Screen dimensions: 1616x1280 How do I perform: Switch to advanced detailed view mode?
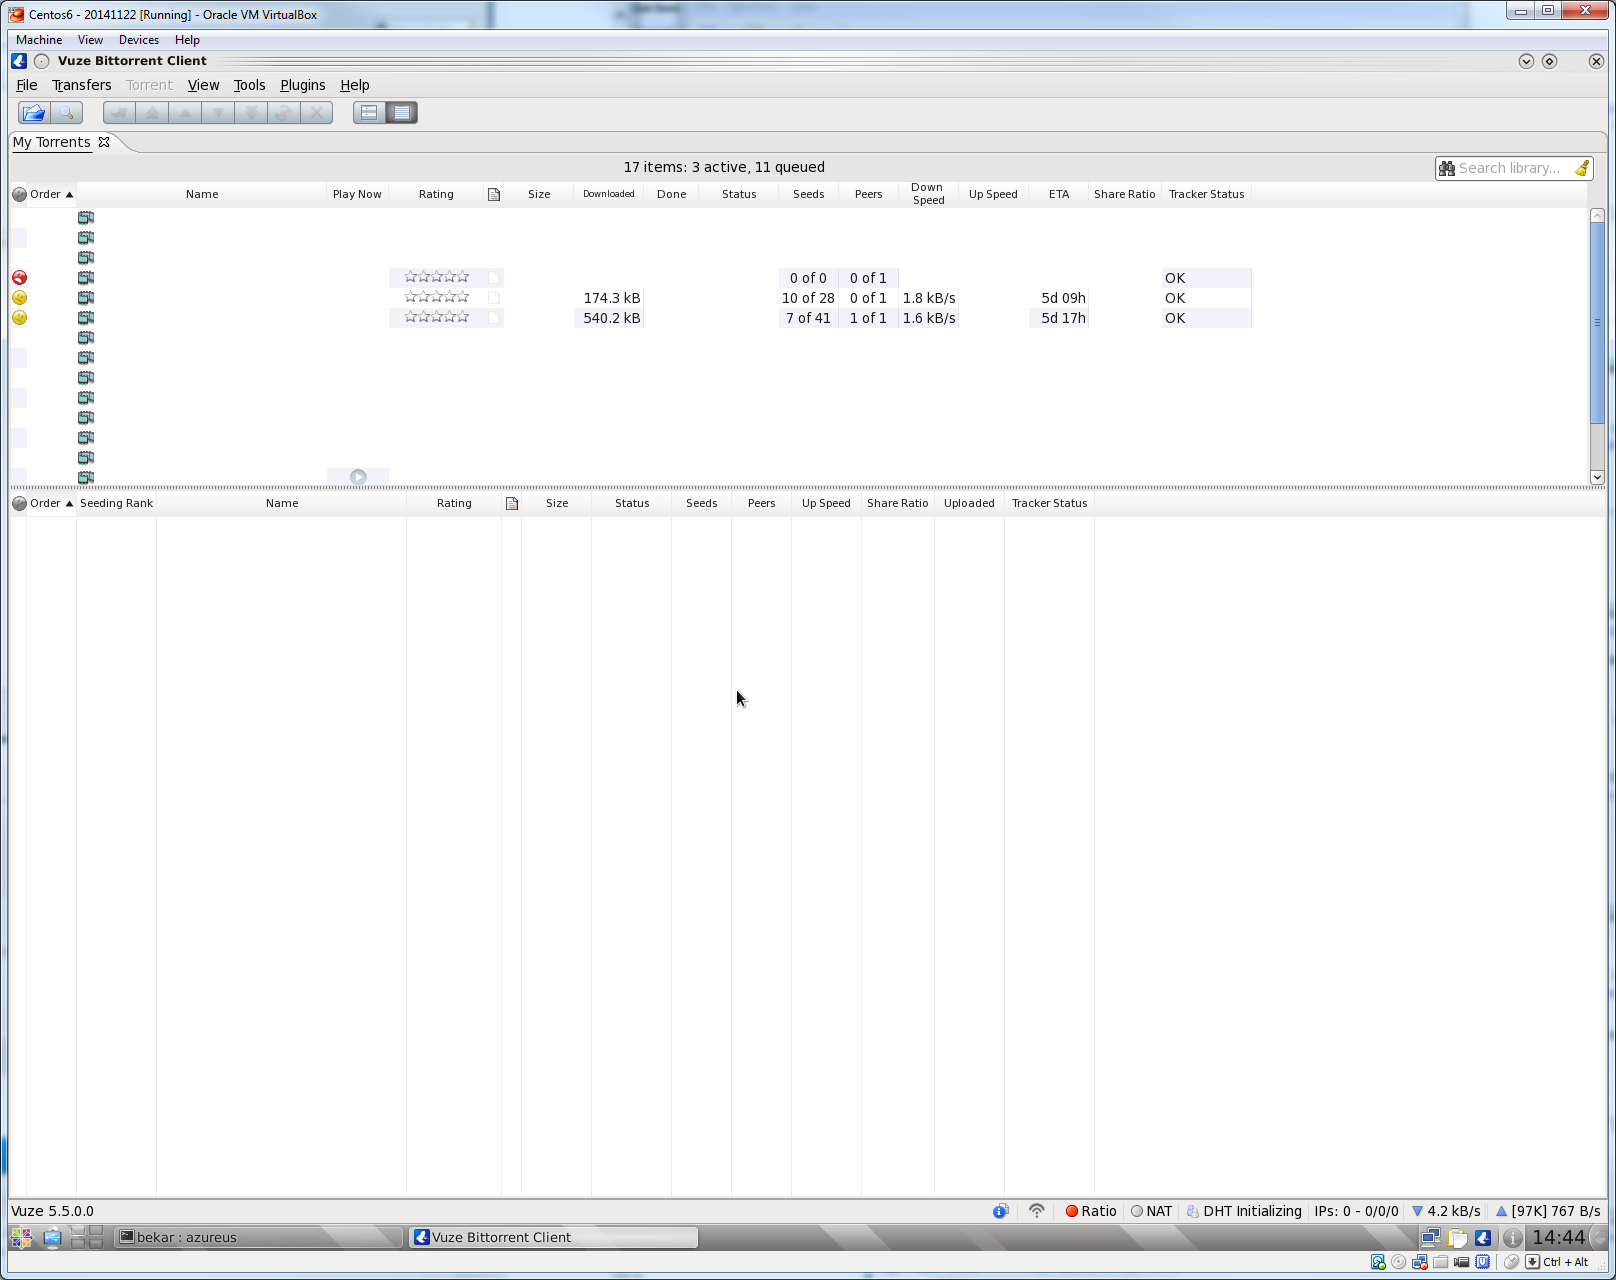[402, 113]
